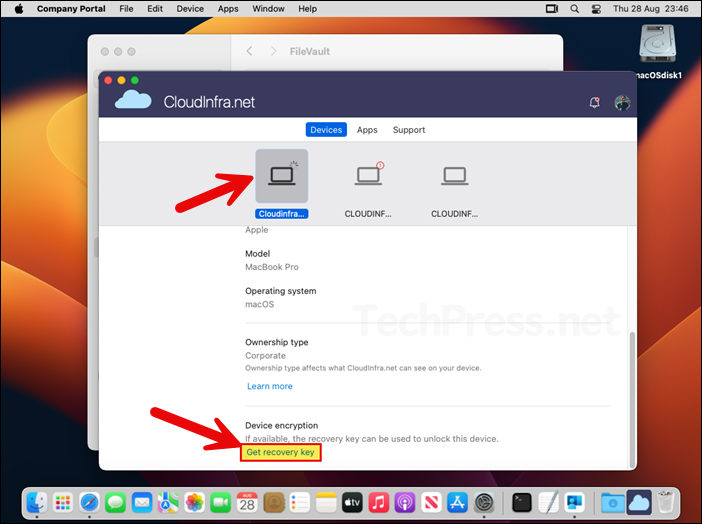Open News app in the Dock
Viewport: 702px width, 524px height.
click(431, 503)
